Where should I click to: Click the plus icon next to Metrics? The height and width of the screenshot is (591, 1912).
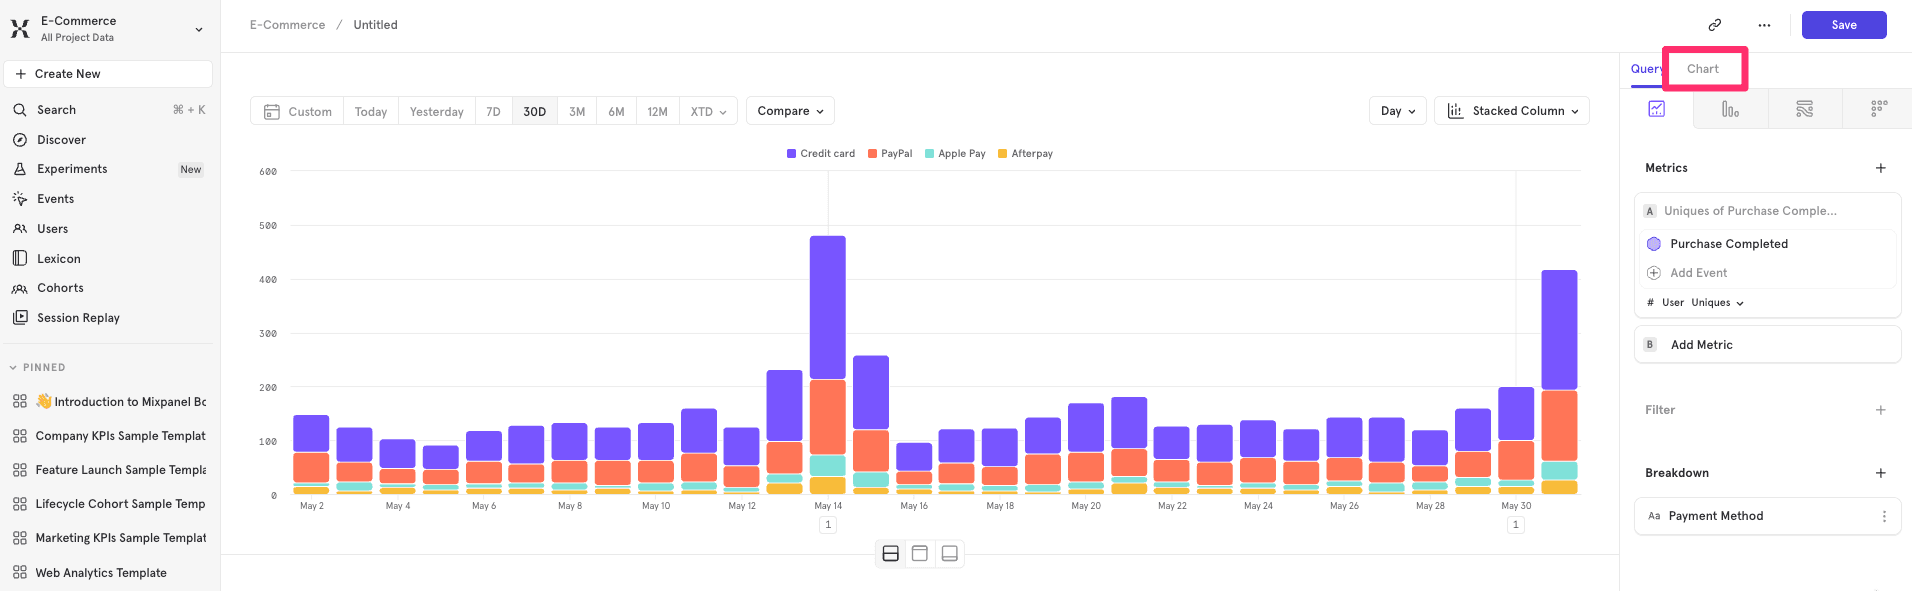pyautogui.click(x=1880, y=168)
